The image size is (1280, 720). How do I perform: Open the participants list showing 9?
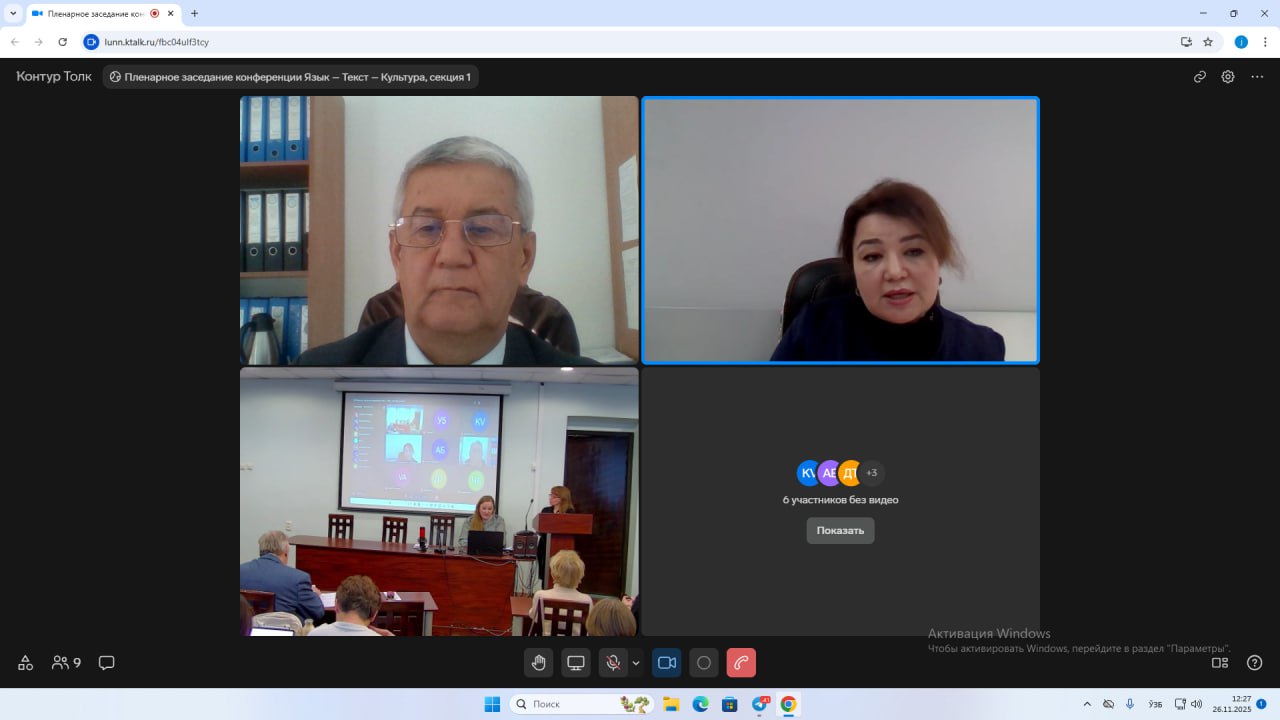tap(67, 663)
